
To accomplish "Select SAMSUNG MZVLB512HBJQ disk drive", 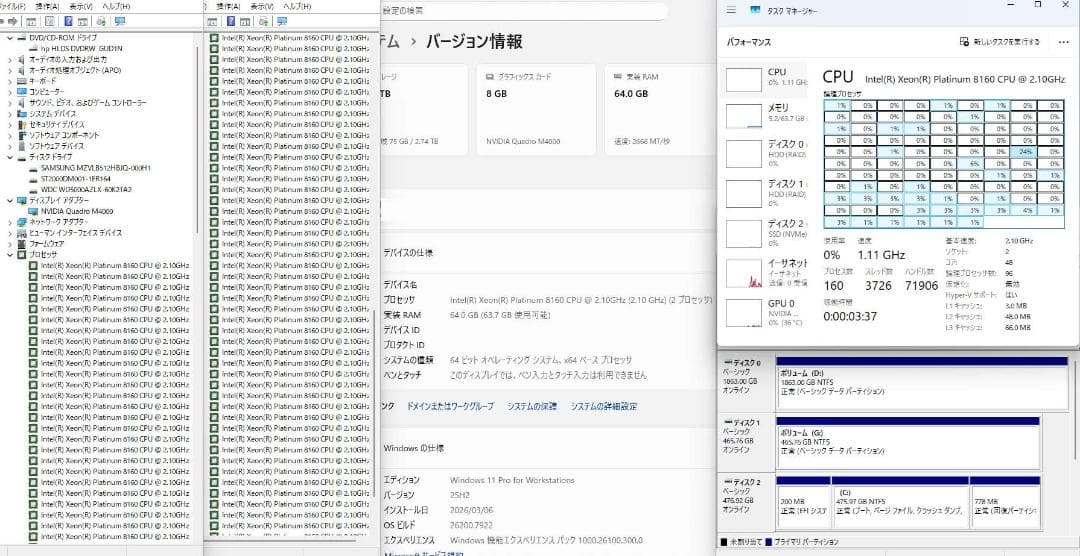I will (90, 167).
